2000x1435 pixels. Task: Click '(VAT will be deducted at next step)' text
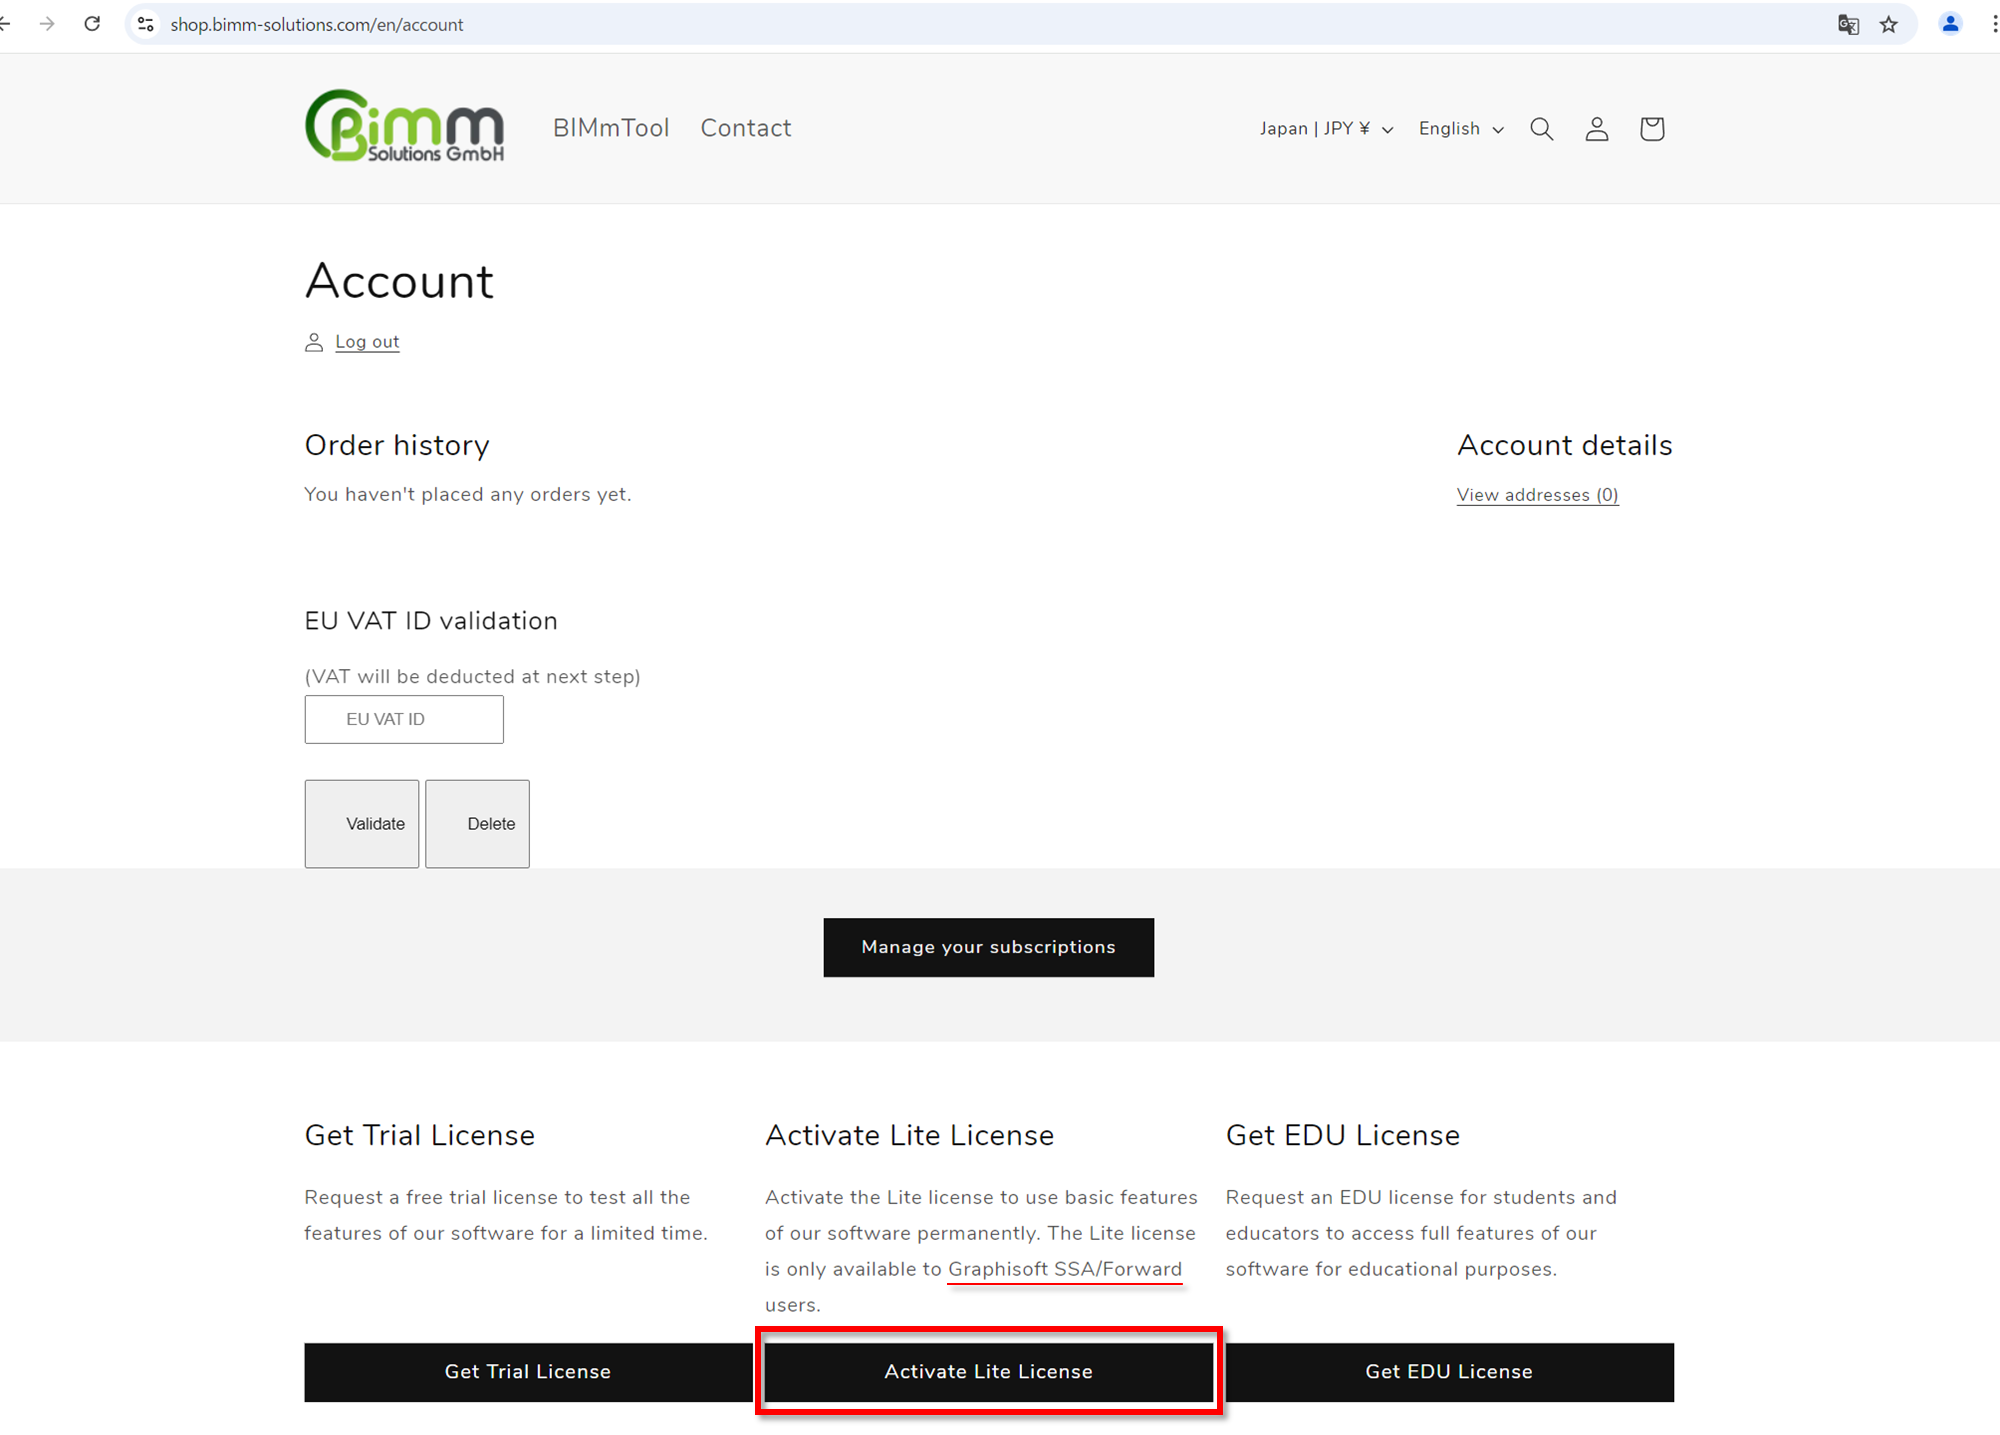pyautogui.click(x=473, y=676)
